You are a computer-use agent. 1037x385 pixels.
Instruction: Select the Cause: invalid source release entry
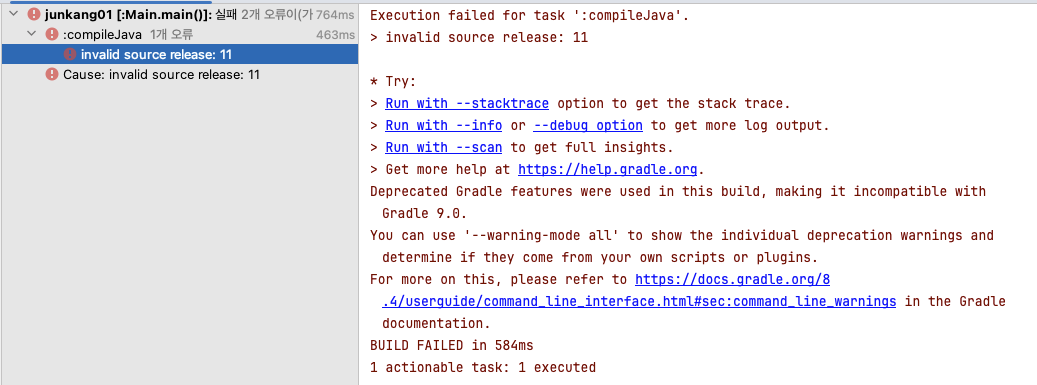point(179,74)
